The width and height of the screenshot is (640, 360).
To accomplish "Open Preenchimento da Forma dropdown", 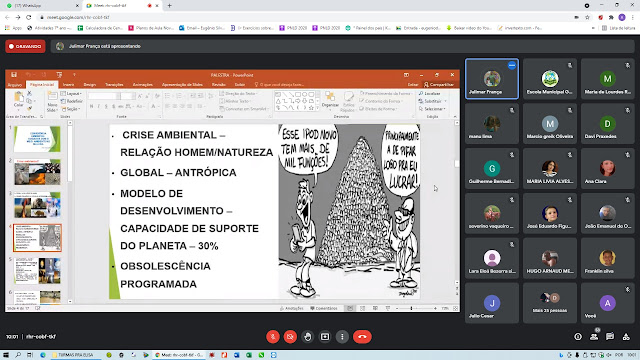I will tap(386, 93).
